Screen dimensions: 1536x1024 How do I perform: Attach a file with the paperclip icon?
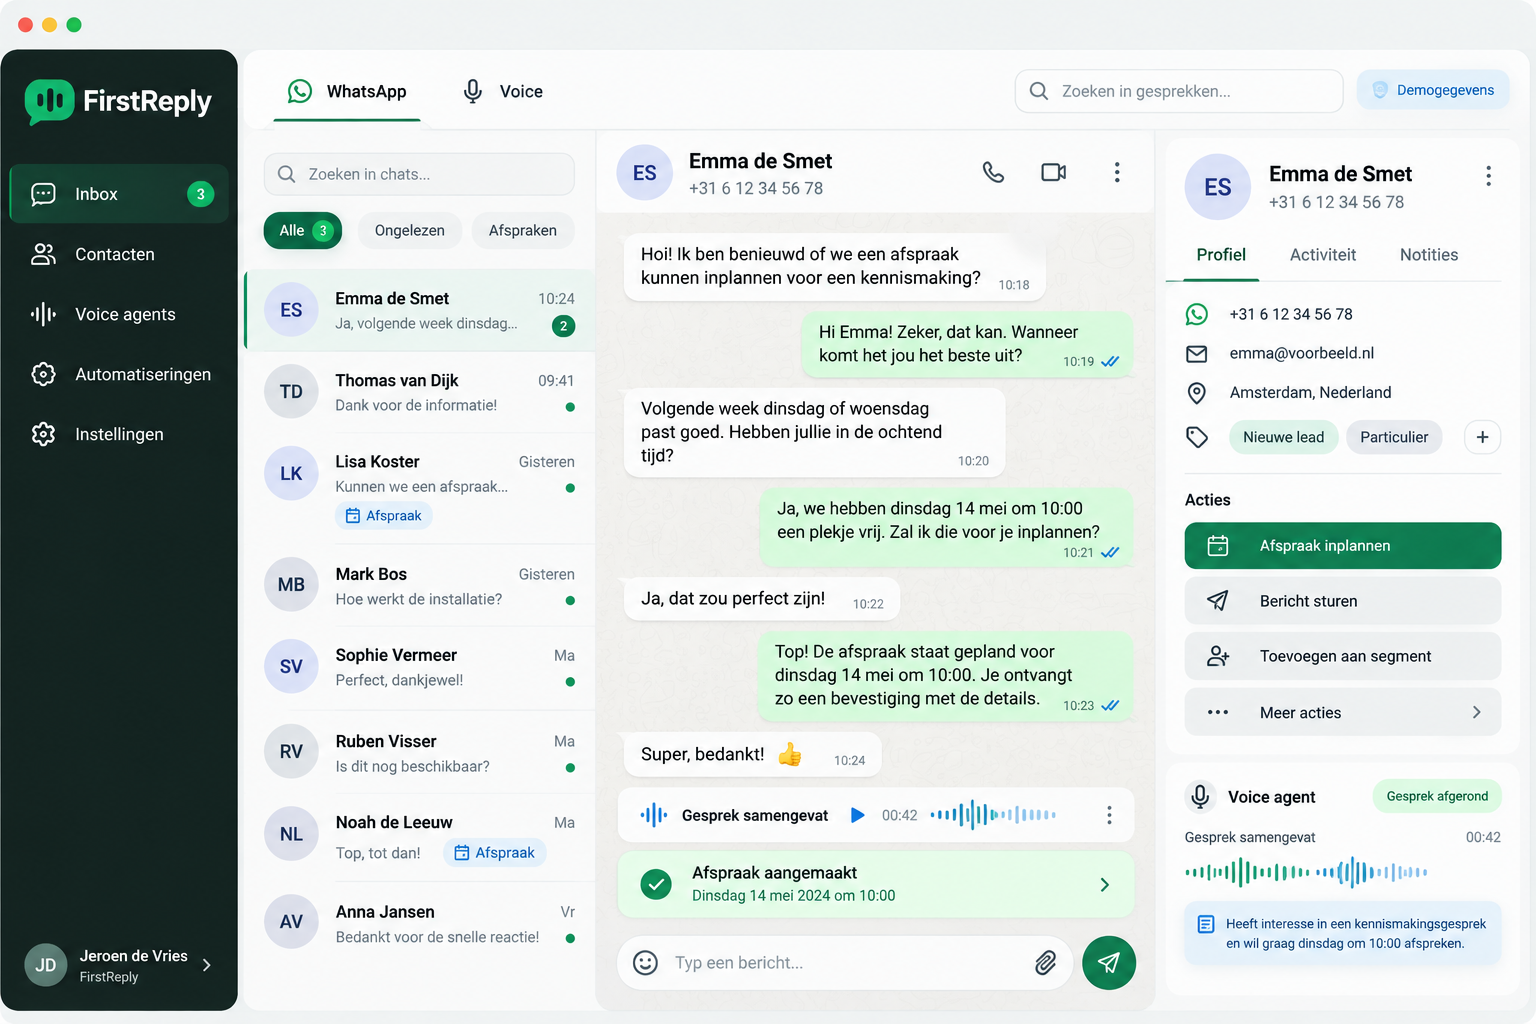pyautogui.click(x=1045, y=963)
